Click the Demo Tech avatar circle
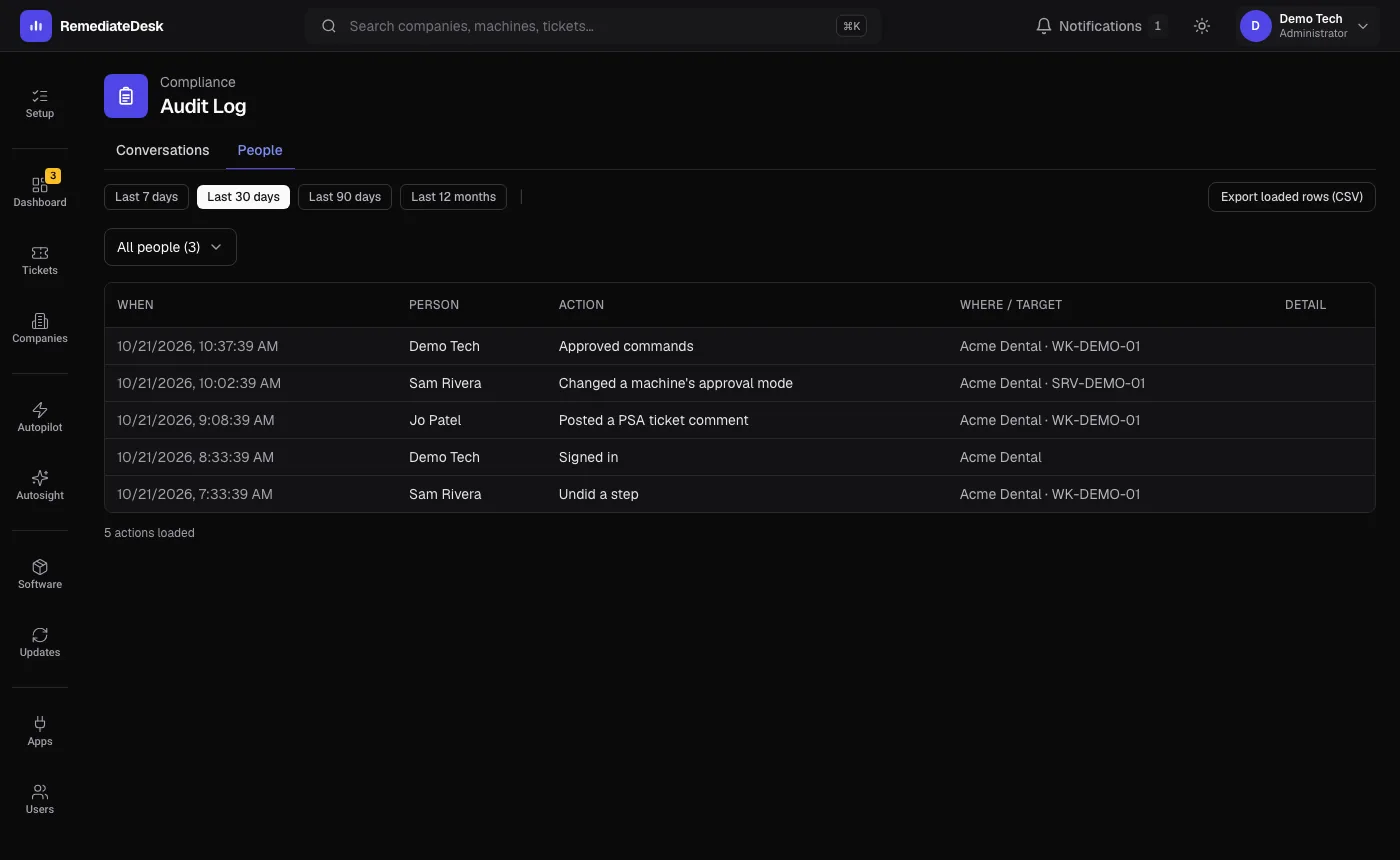This screenshot has width=1400, height=860. 1256,26
